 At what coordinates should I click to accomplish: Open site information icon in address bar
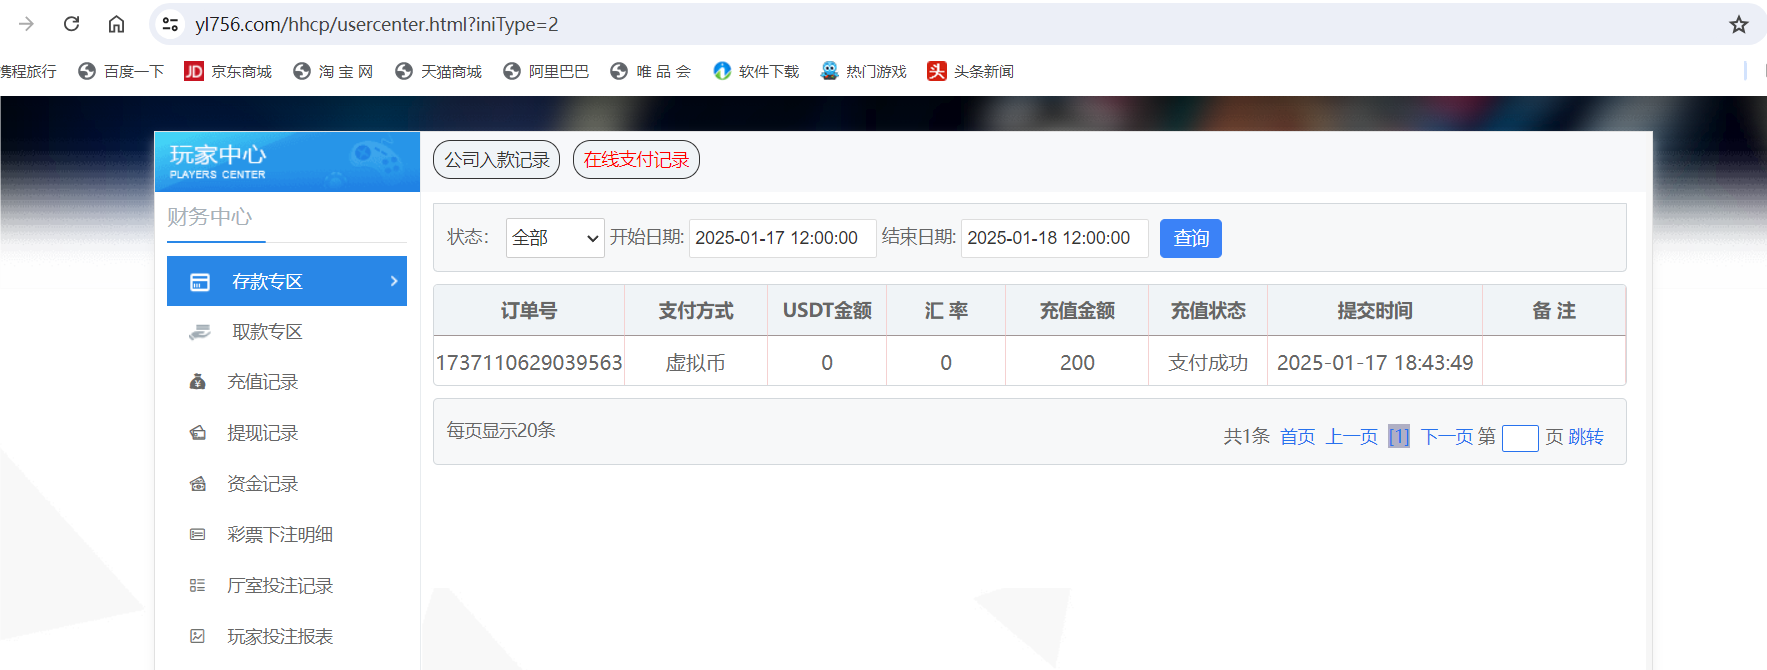tap(170, 24)
